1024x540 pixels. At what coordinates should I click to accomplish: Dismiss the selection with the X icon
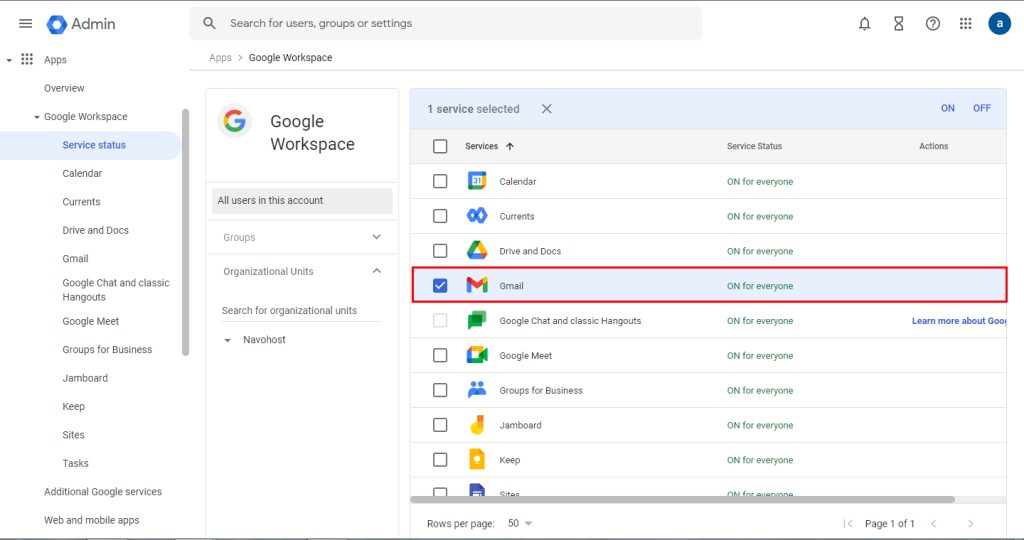(547, 109)
